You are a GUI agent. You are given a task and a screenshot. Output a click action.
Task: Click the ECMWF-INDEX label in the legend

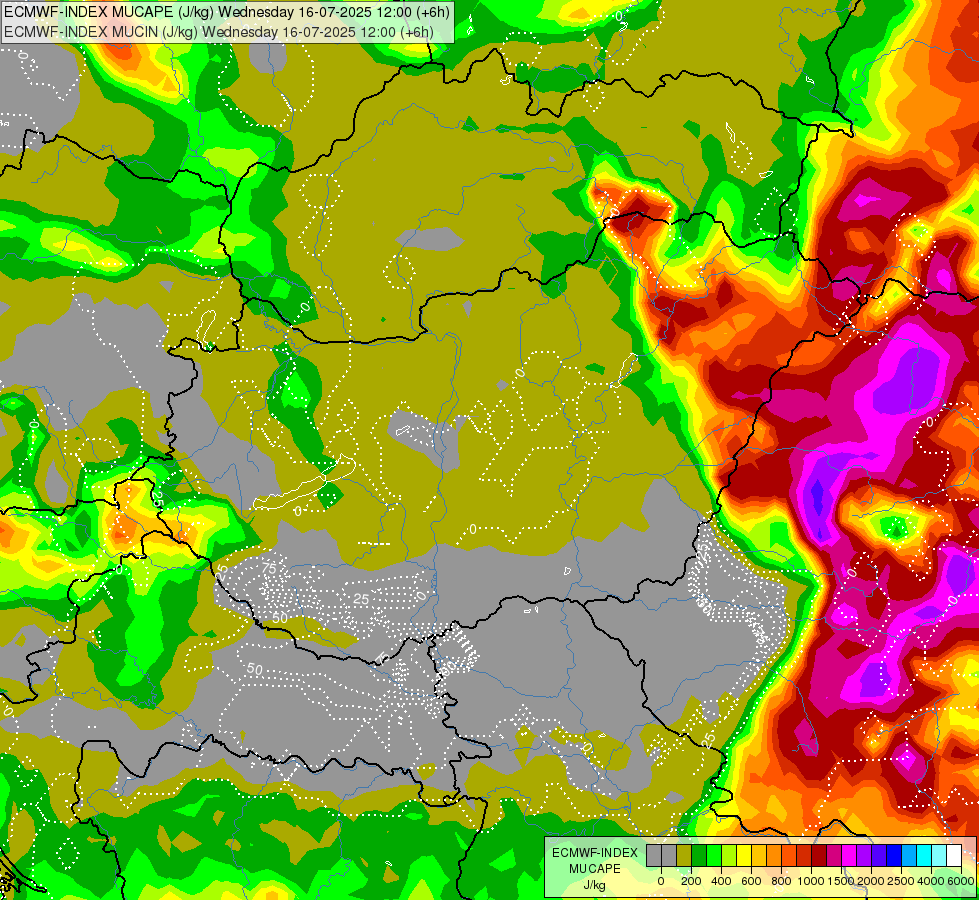595,853
